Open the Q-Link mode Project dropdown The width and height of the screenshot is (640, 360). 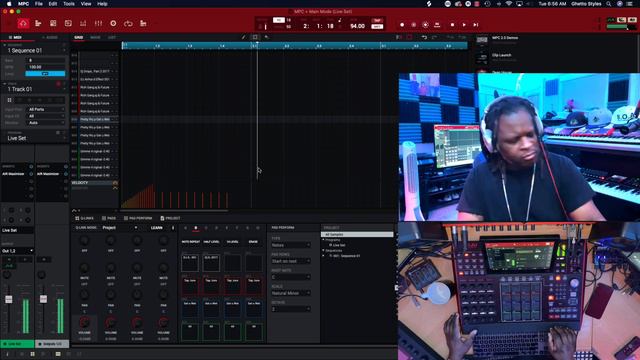[119, 228]
